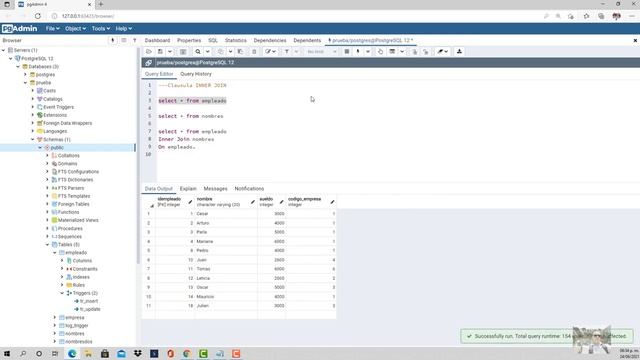Click the Open File toolbar icon

[149, 51]
